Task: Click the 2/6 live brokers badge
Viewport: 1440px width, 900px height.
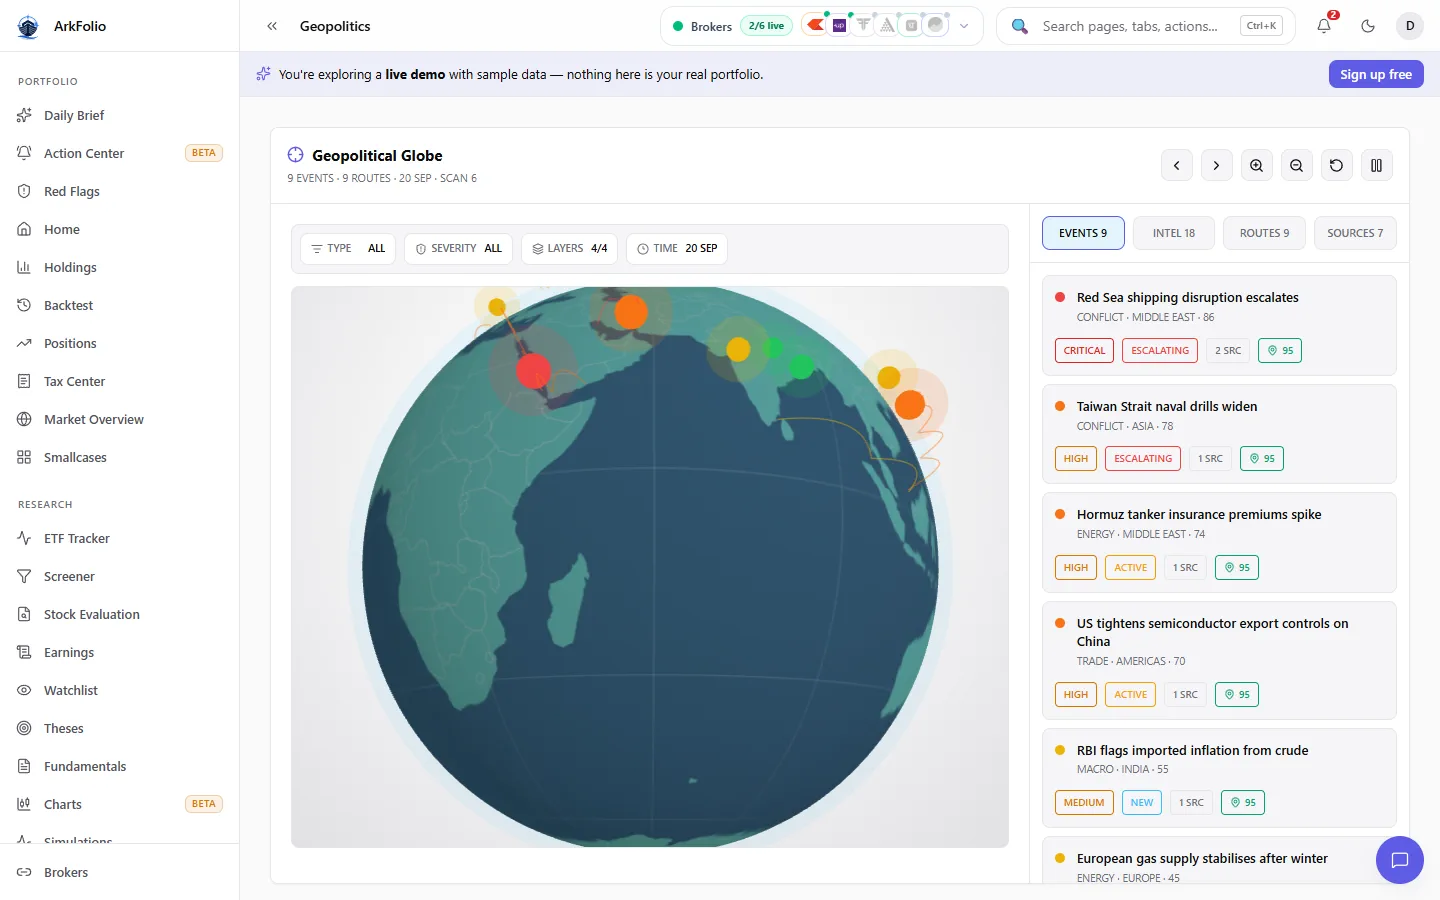Action: click(x=766, y=26)
